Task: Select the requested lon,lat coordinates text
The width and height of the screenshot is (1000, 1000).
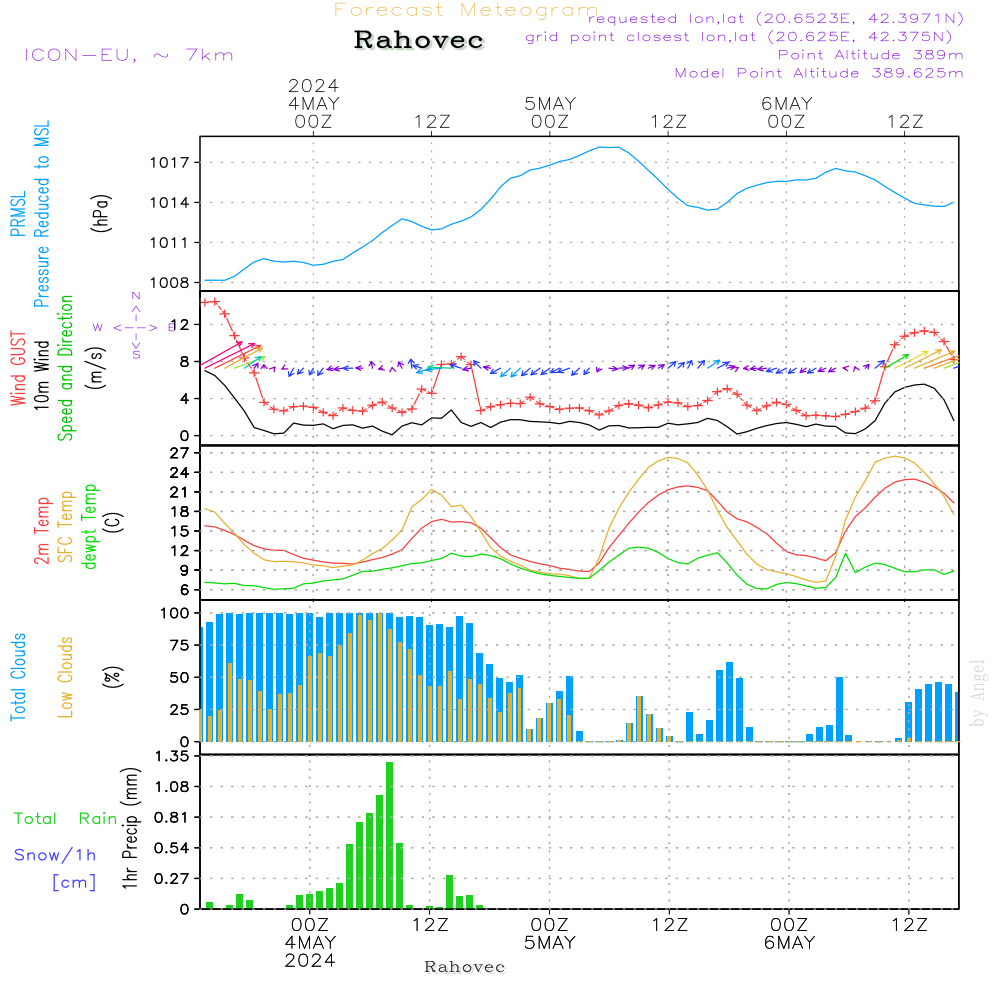Action: tap(776, 18)
